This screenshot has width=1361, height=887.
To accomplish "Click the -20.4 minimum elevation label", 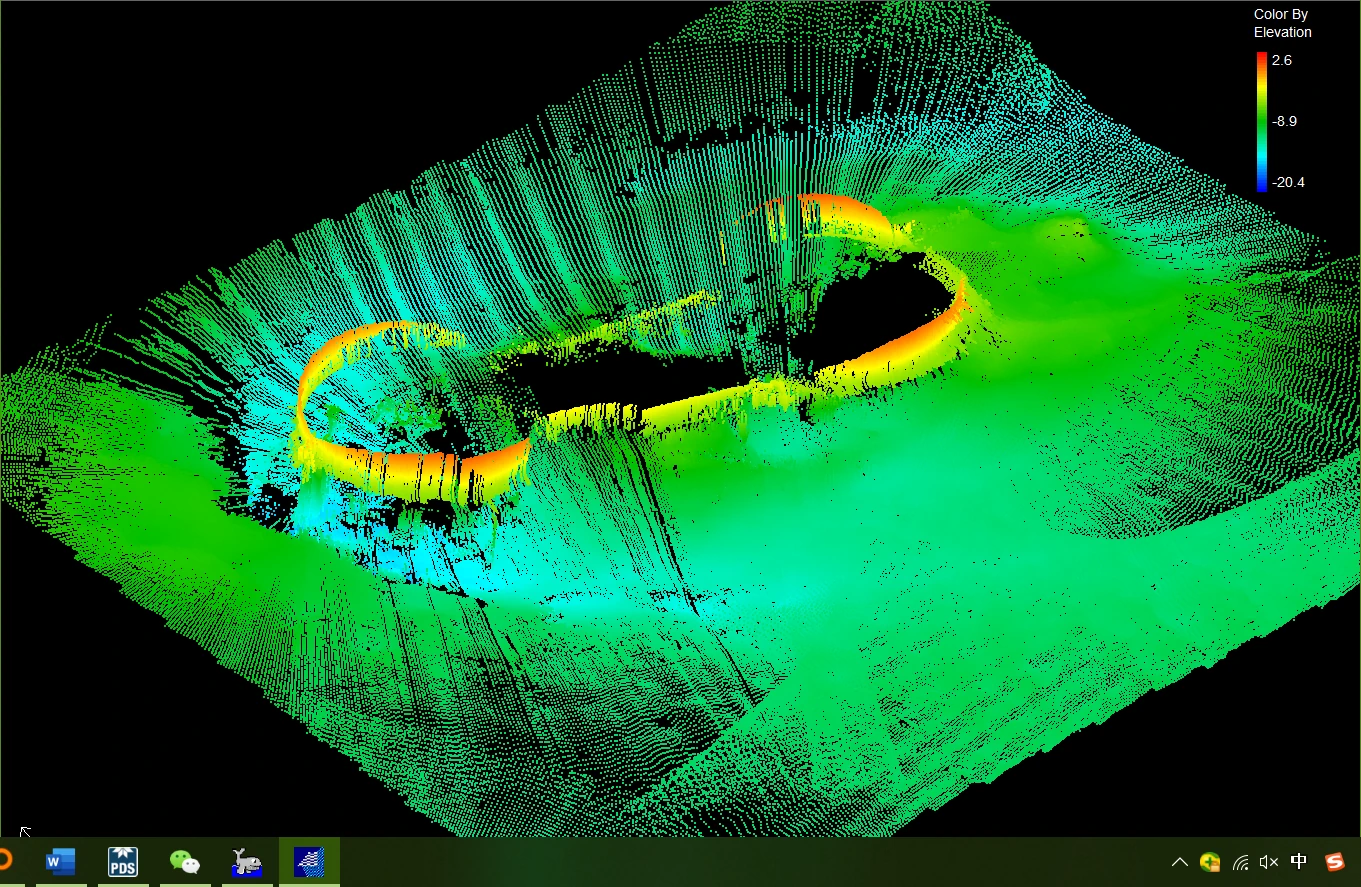I will 1288,182.
